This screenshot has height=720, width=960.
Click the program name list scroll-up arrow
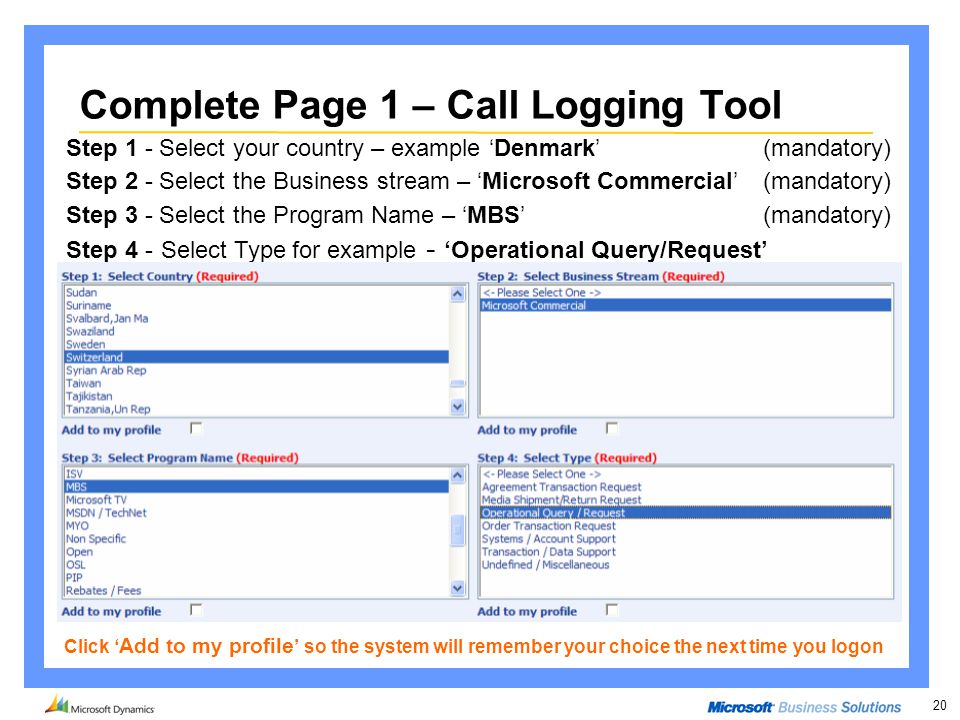coord(457,475)
